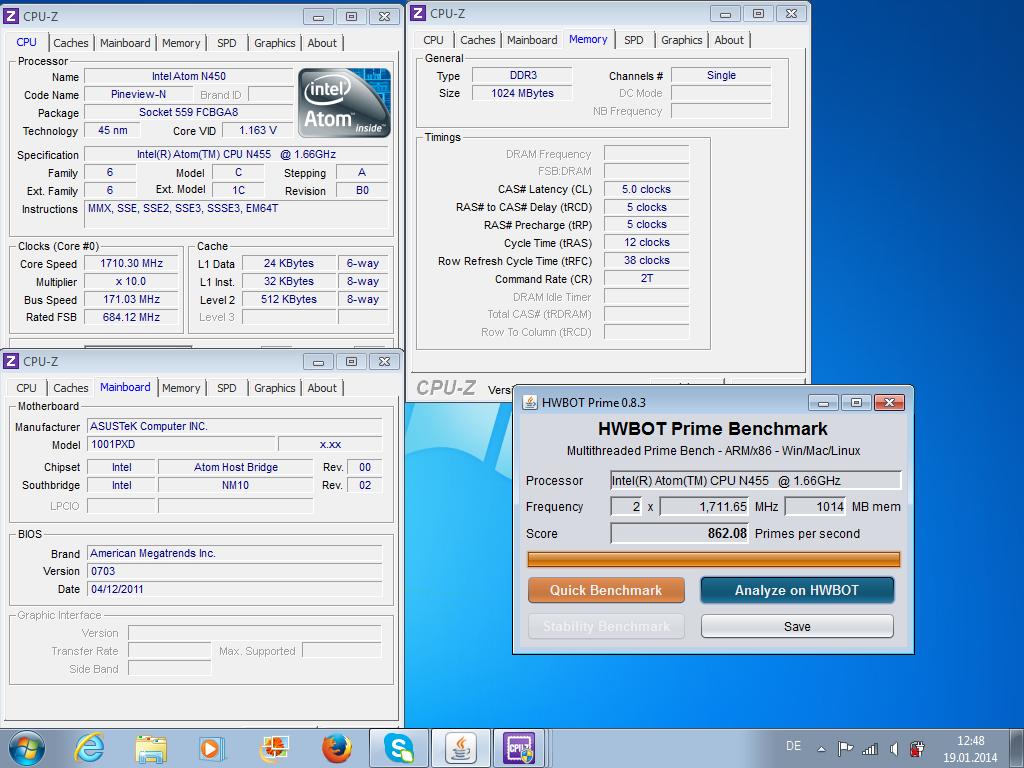Select CPU tab in Memory CPU-Z window
This screenshot has height=768, width=1024.
(x=433, y=40)
